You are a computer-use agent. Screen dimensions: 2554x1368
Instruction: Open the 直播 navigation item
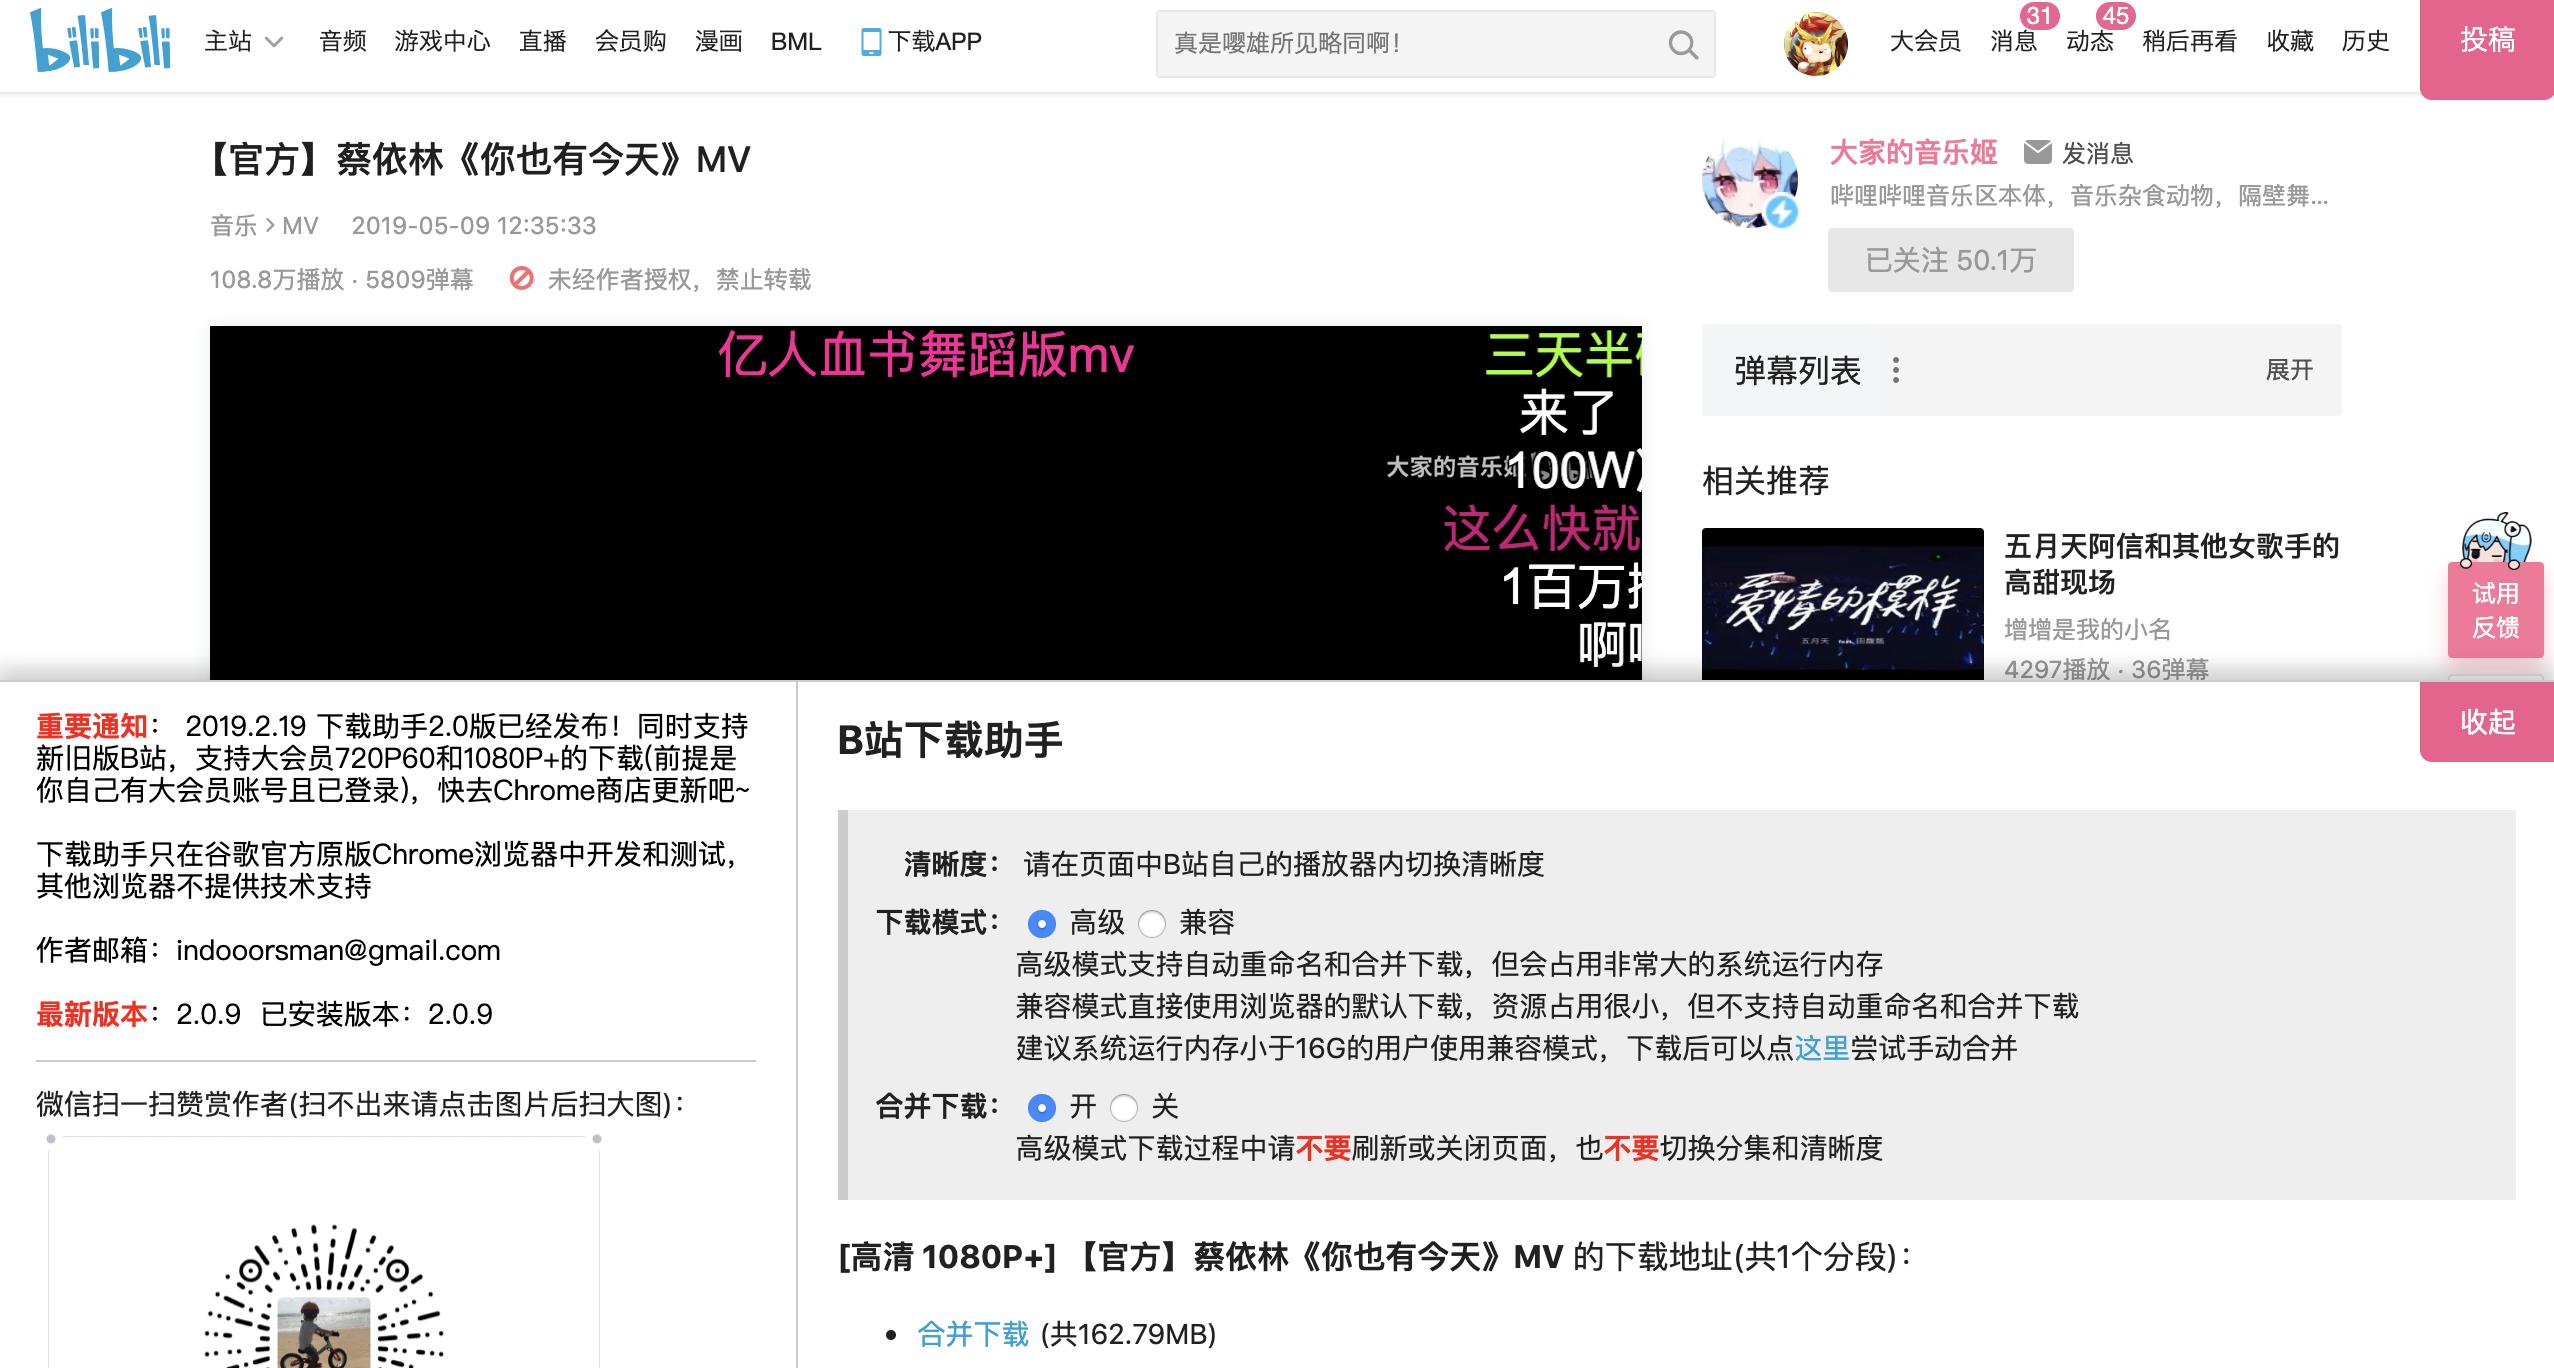click(542, 42)
